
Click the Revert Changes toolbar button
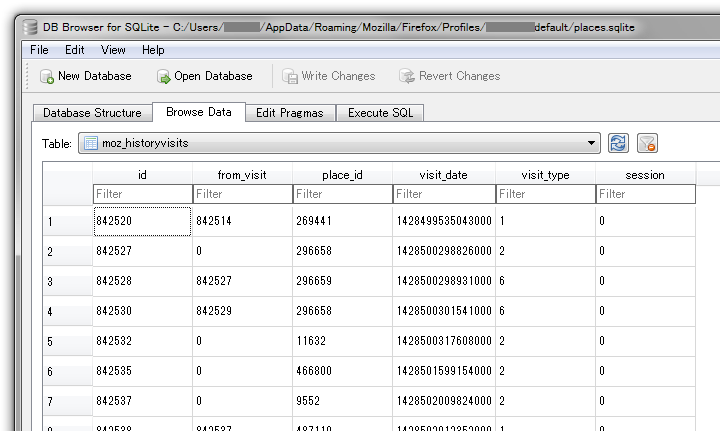click(x=450, y=76)
